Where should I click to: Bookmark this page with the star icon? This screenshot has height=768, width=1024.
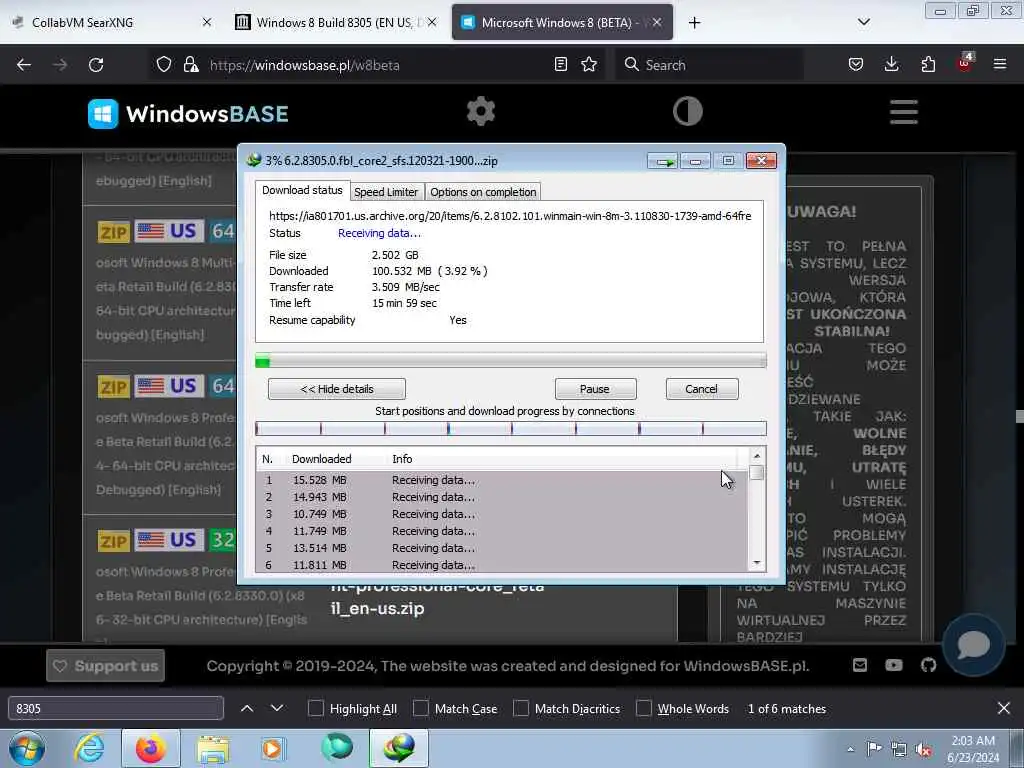coord(589,65)
